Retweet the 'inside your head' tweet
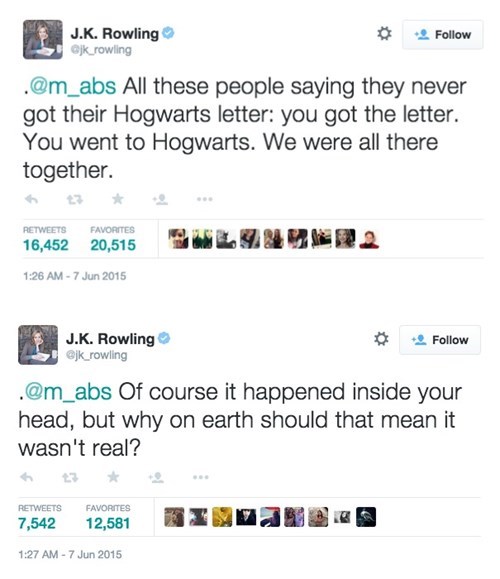The height and width of the screenshot is (579, 500). 70,477
